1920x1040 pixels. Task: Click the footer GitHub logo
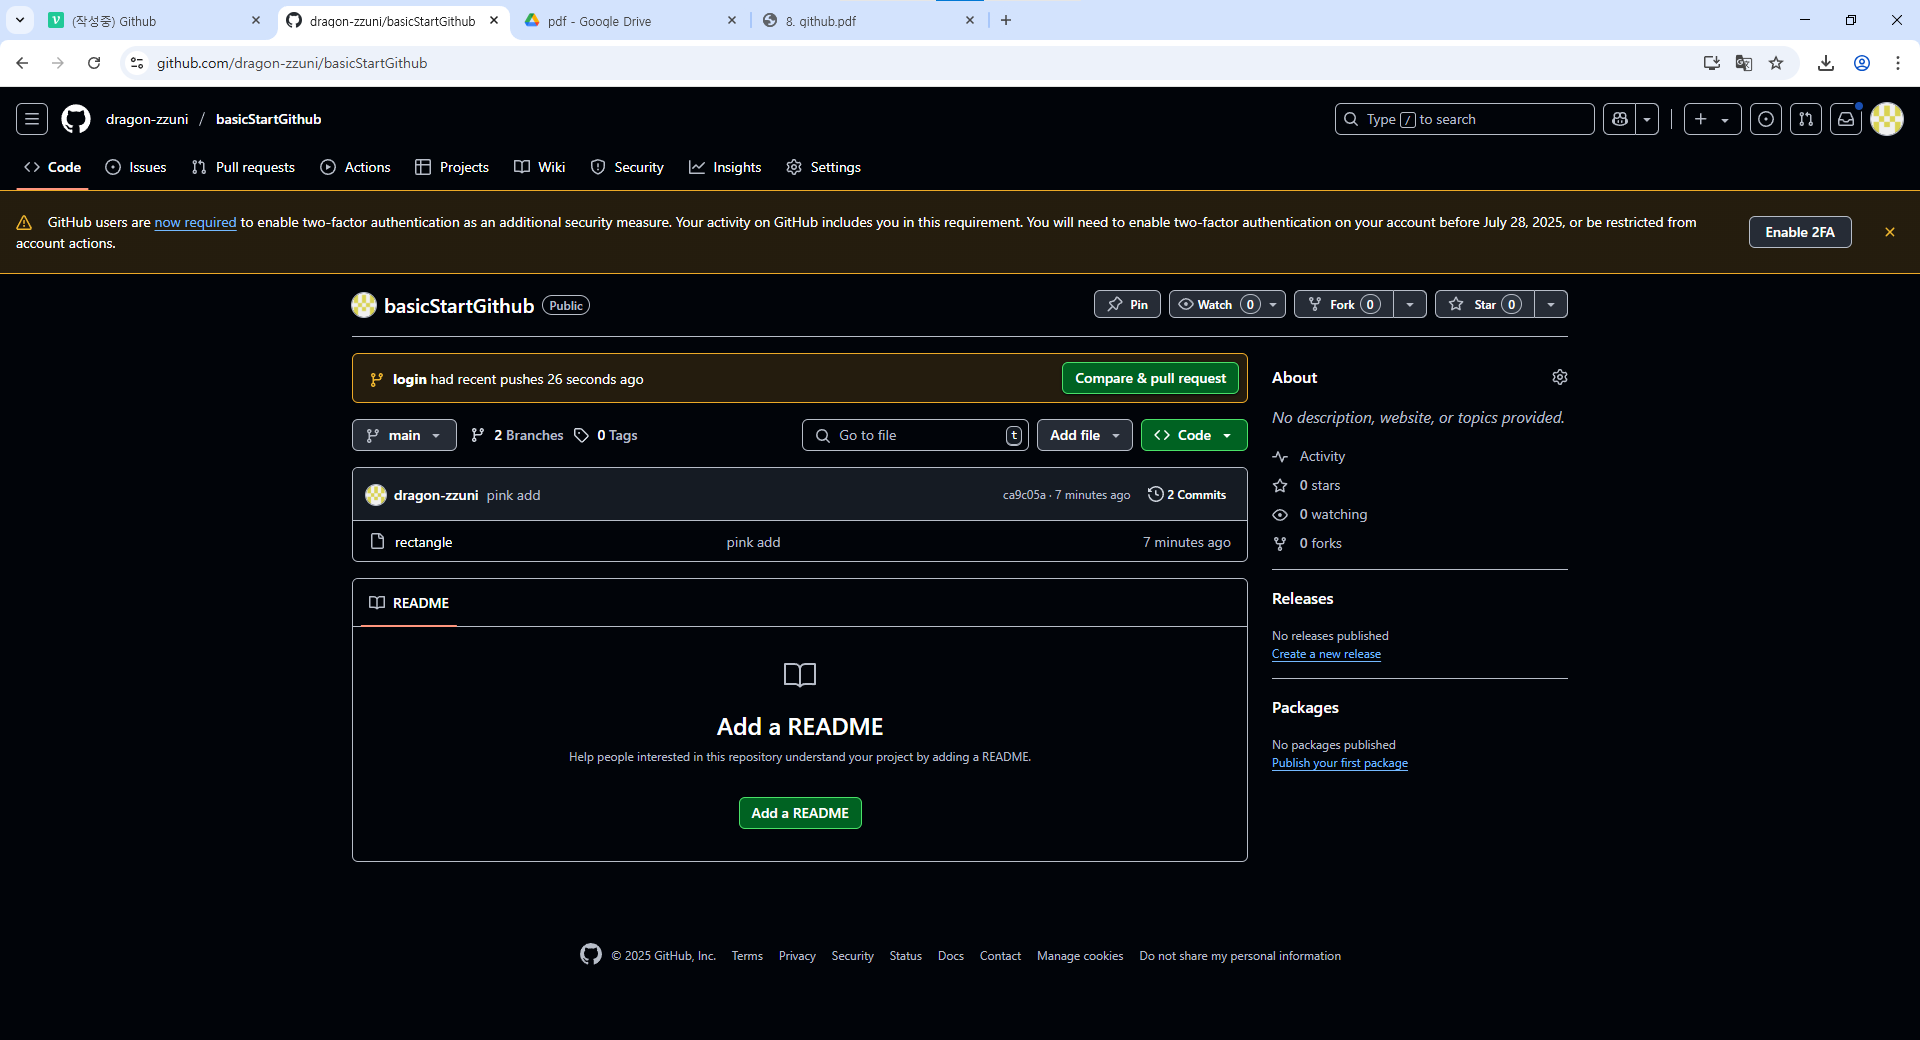tap(591, 954)
